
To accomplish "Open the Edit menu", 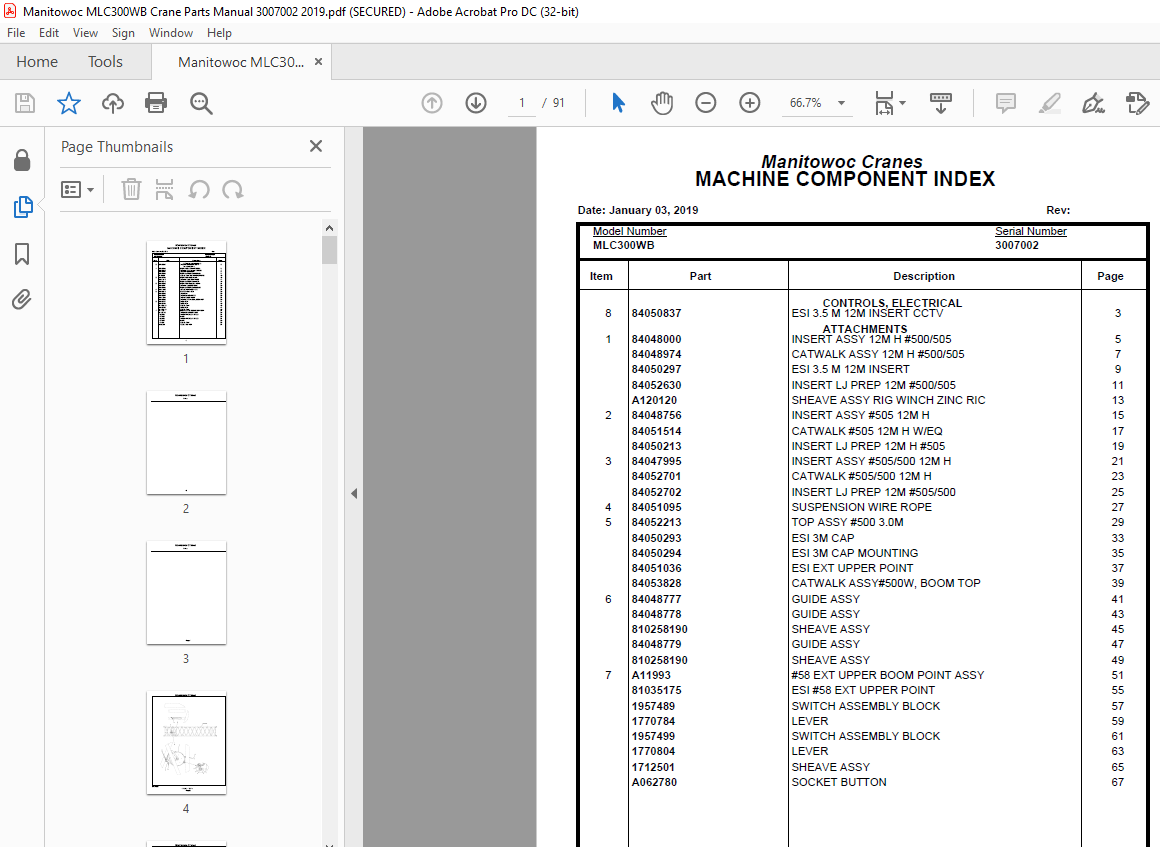I will pyautogui.click(x=49, y=33).
